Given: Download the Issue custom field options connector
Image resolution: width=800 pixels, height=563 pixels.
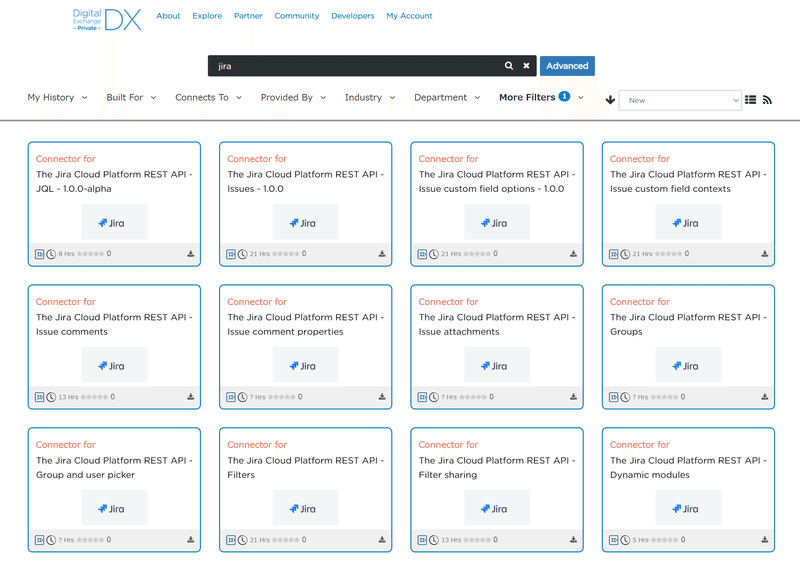Looking at the screenshot, I should (x=573, y=254).
